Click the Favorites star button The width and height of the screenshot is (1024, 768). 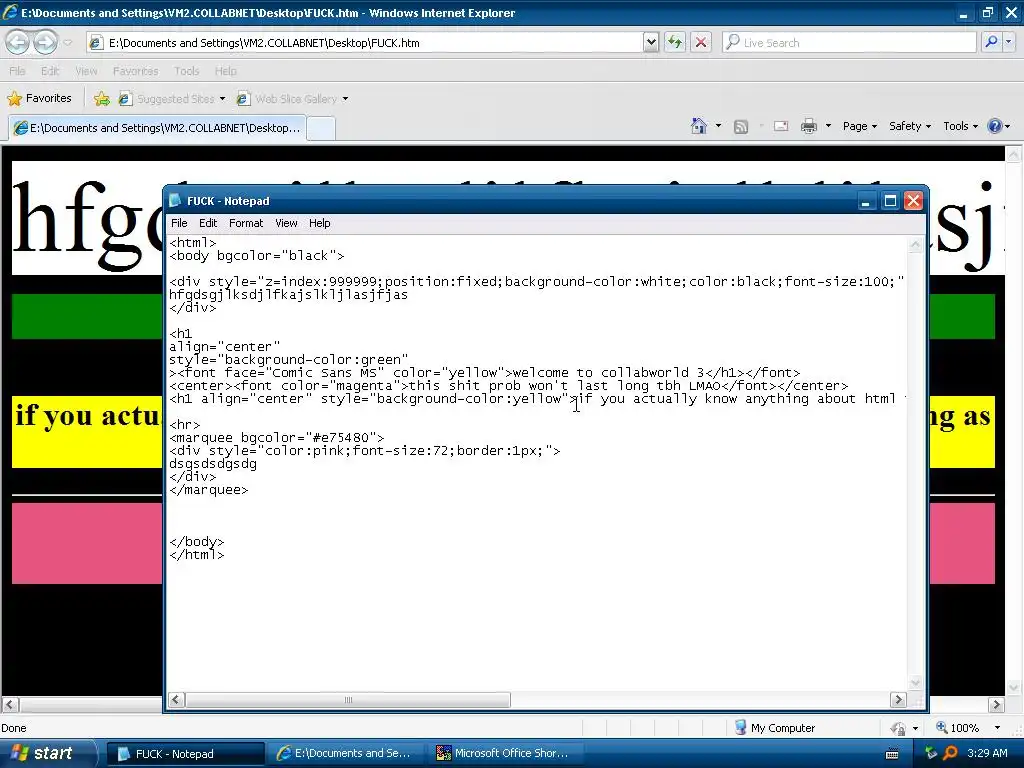(x=39, y=99)
